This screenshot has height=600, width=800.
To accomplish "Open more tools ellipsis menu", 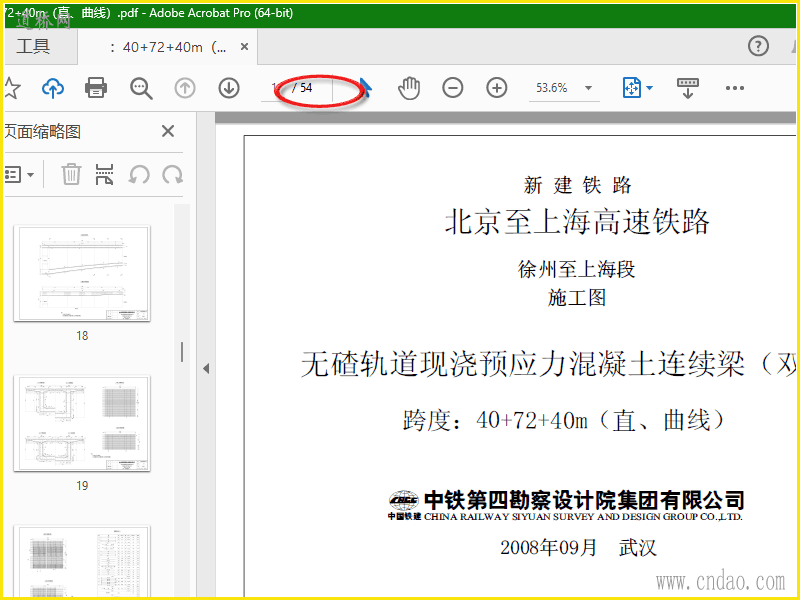I will point(734,88).
